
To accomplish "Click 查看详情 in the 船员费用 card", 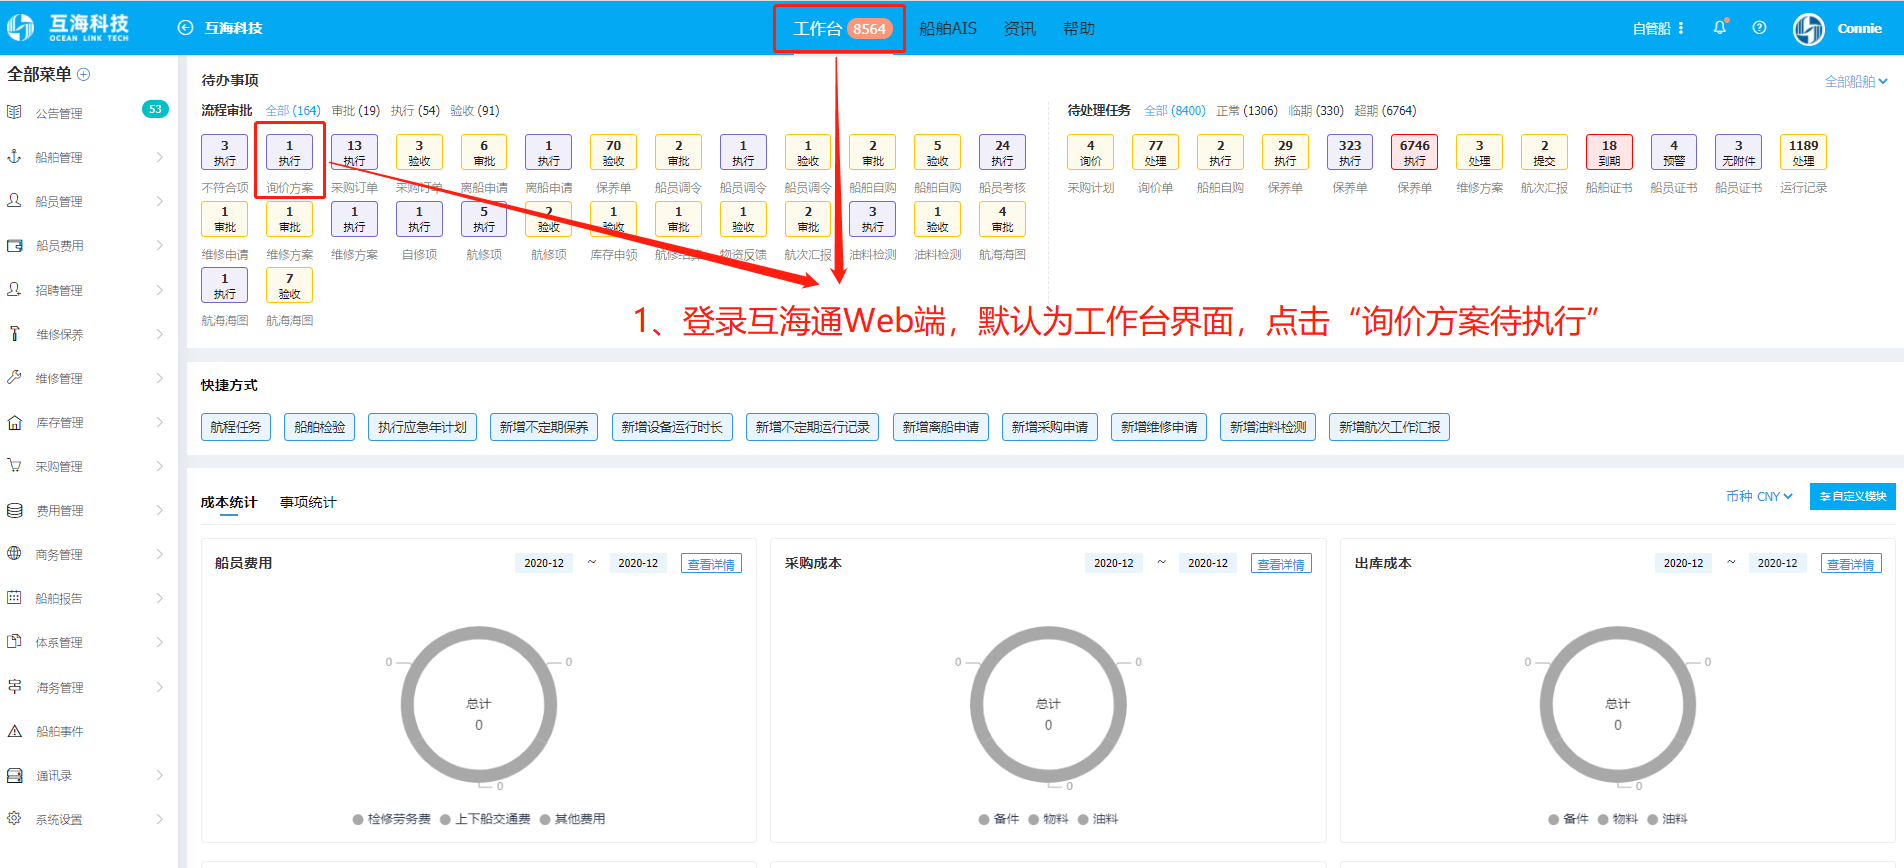I will pos(711,564).
